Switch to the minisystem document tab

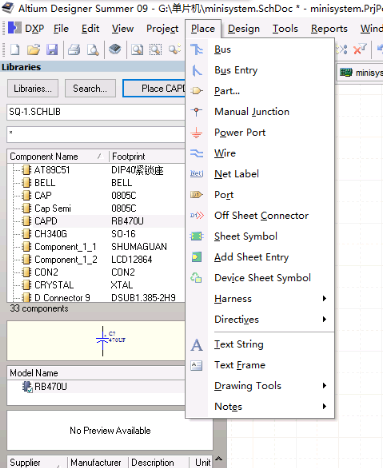tap(361, 72)
